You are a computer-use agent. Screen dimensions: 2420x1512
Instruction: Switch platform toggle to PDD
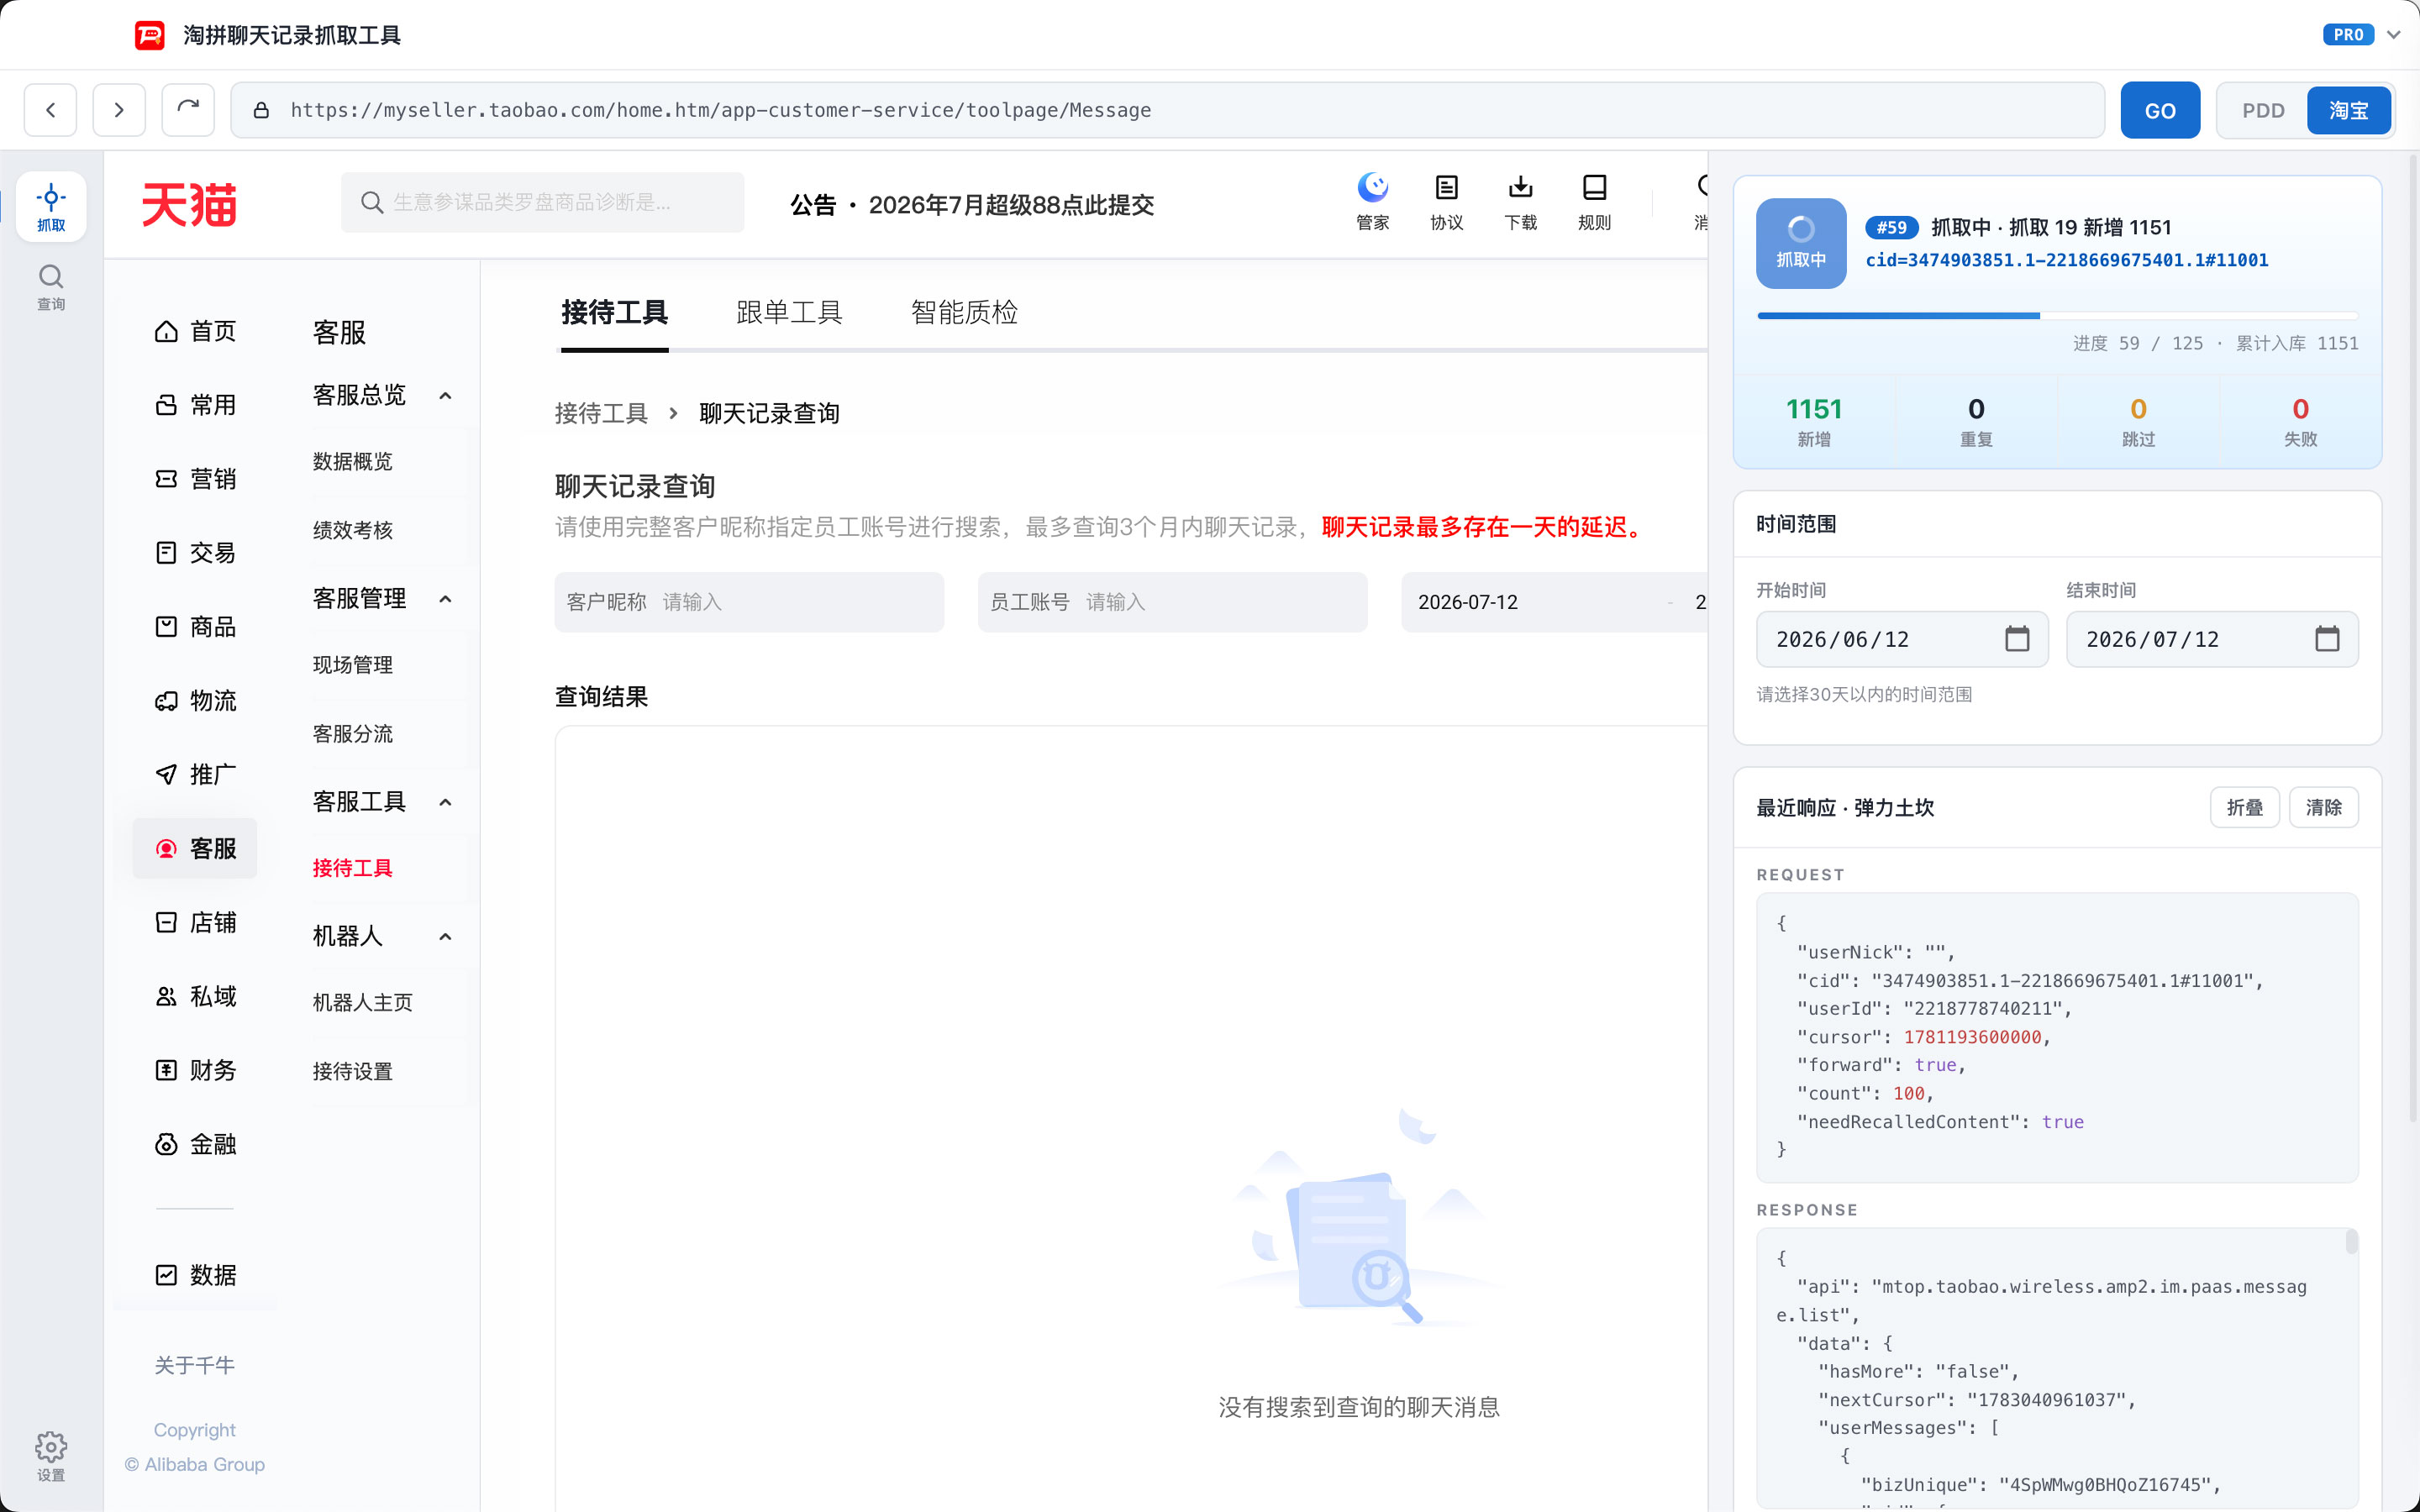[2263, 111]
